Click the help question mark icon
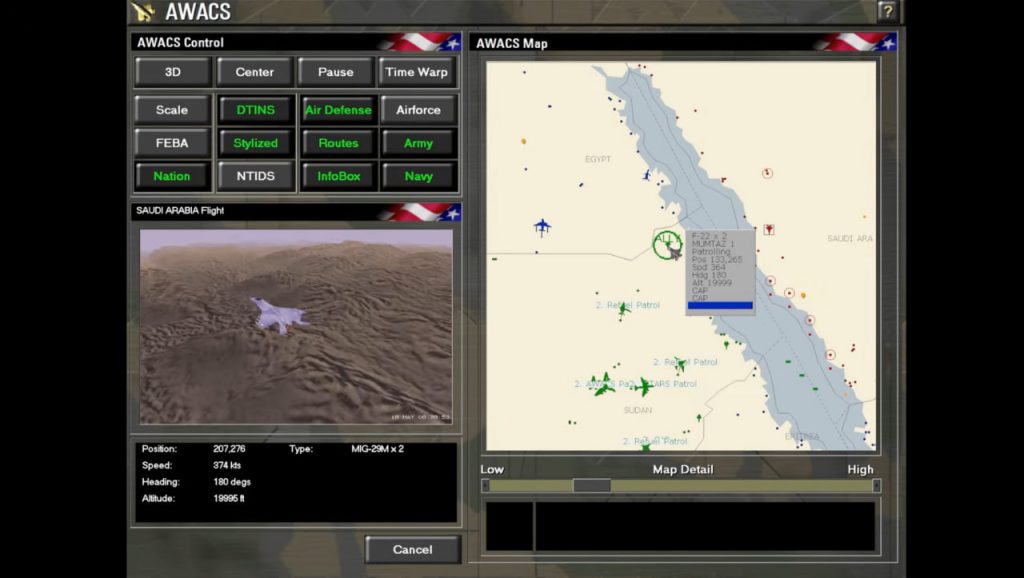The image size is (1024, 578). [886, 11]
